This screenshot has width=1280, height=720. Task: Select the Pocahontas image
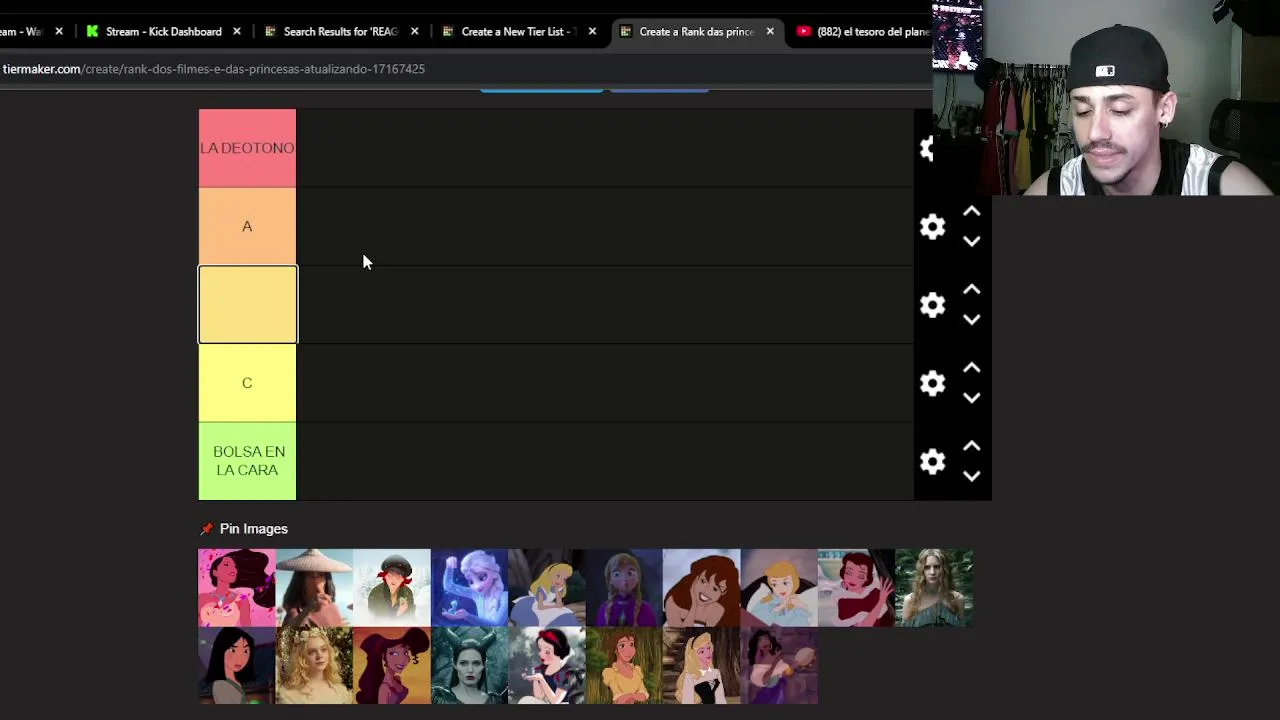pyautogui.click(x=237, y=588)
